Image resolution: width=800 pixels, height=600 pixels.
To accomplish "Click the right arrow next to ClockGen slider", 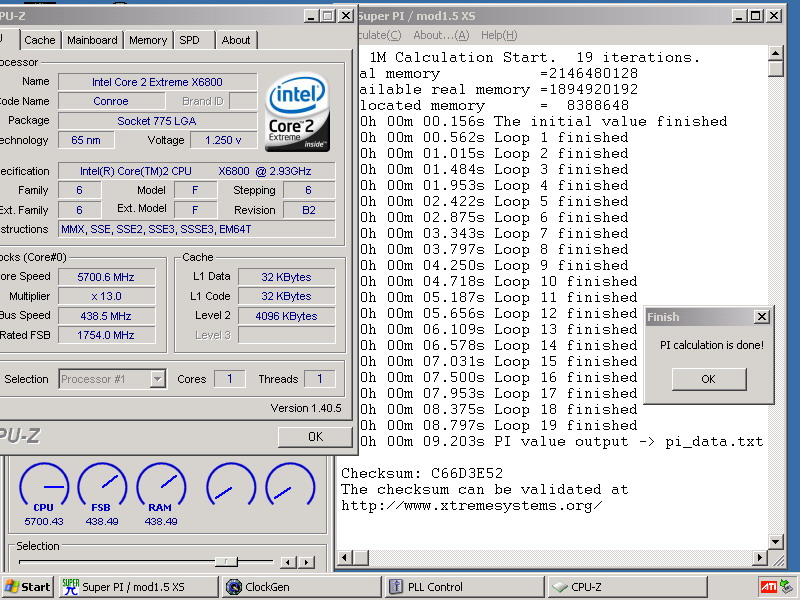I will pyautogui.click(x=306, y=562).
